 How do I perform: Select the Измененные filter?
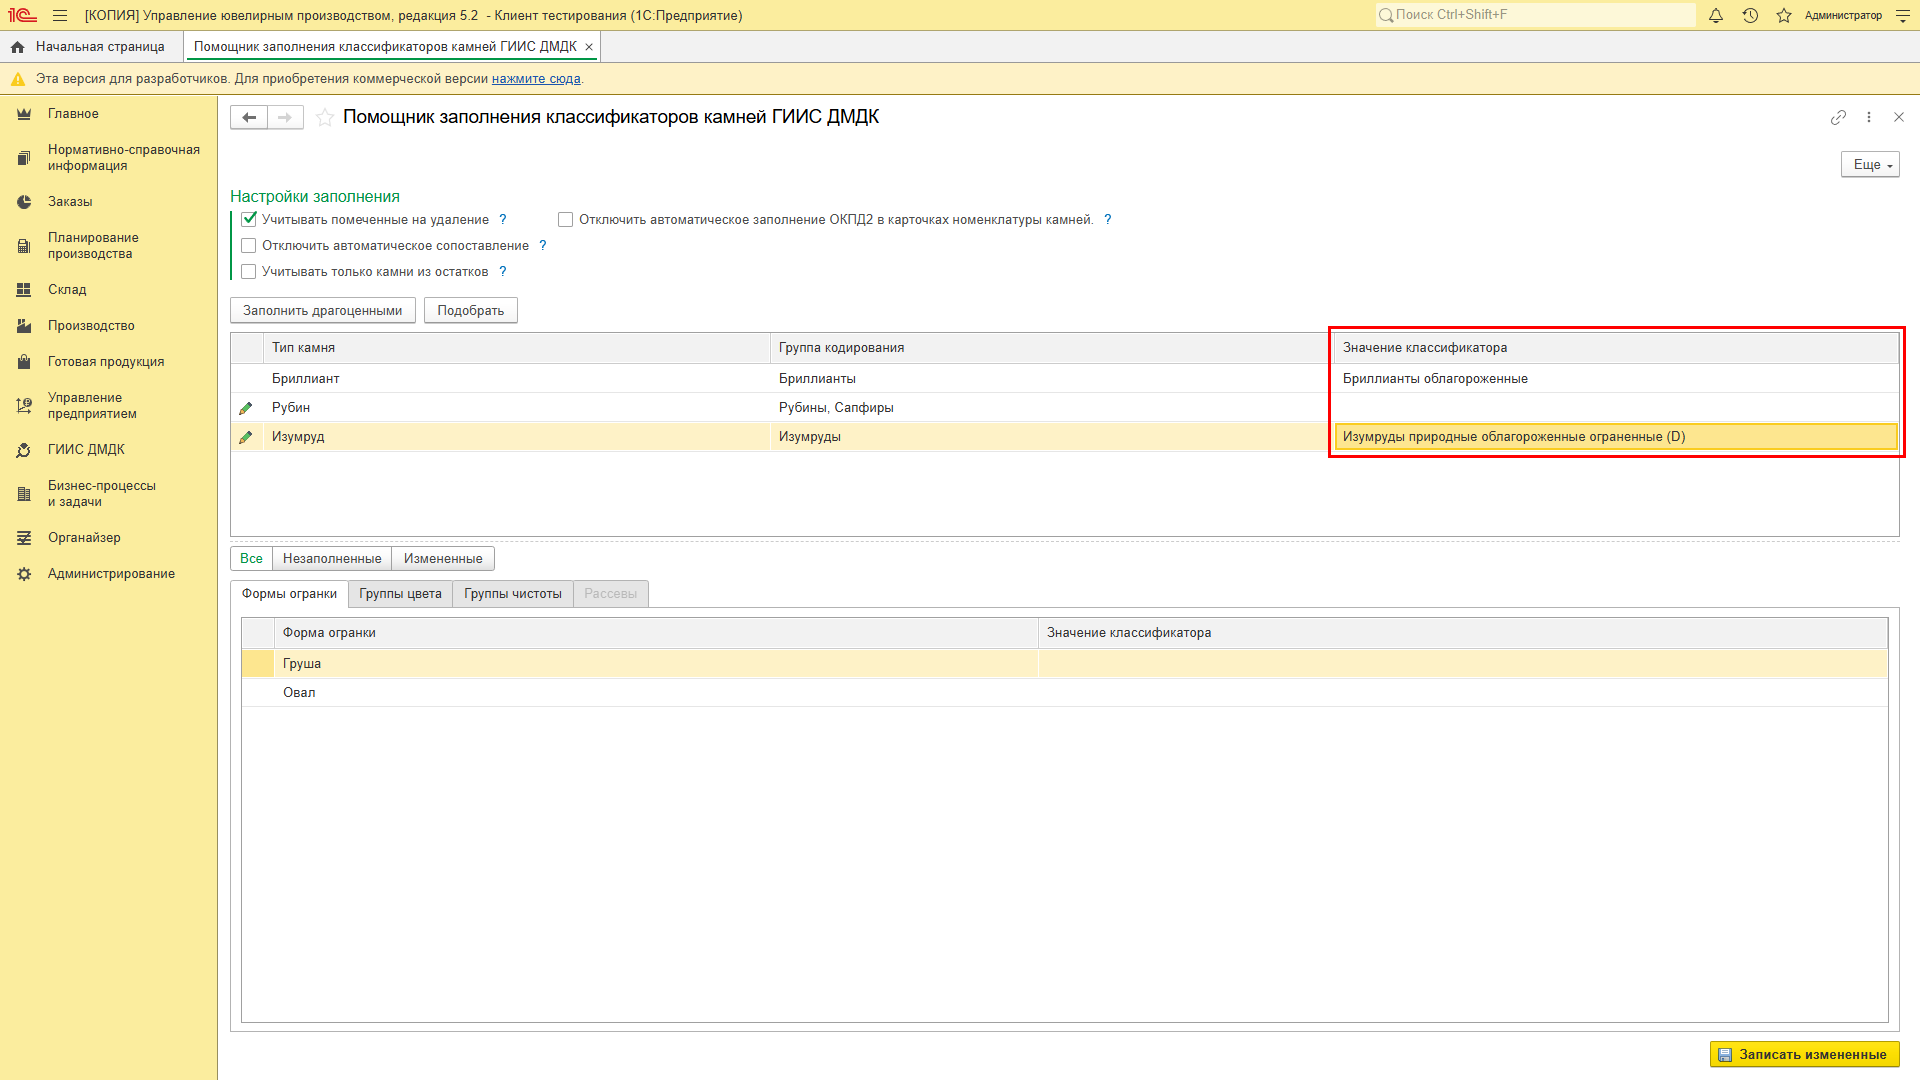point(443,559)
